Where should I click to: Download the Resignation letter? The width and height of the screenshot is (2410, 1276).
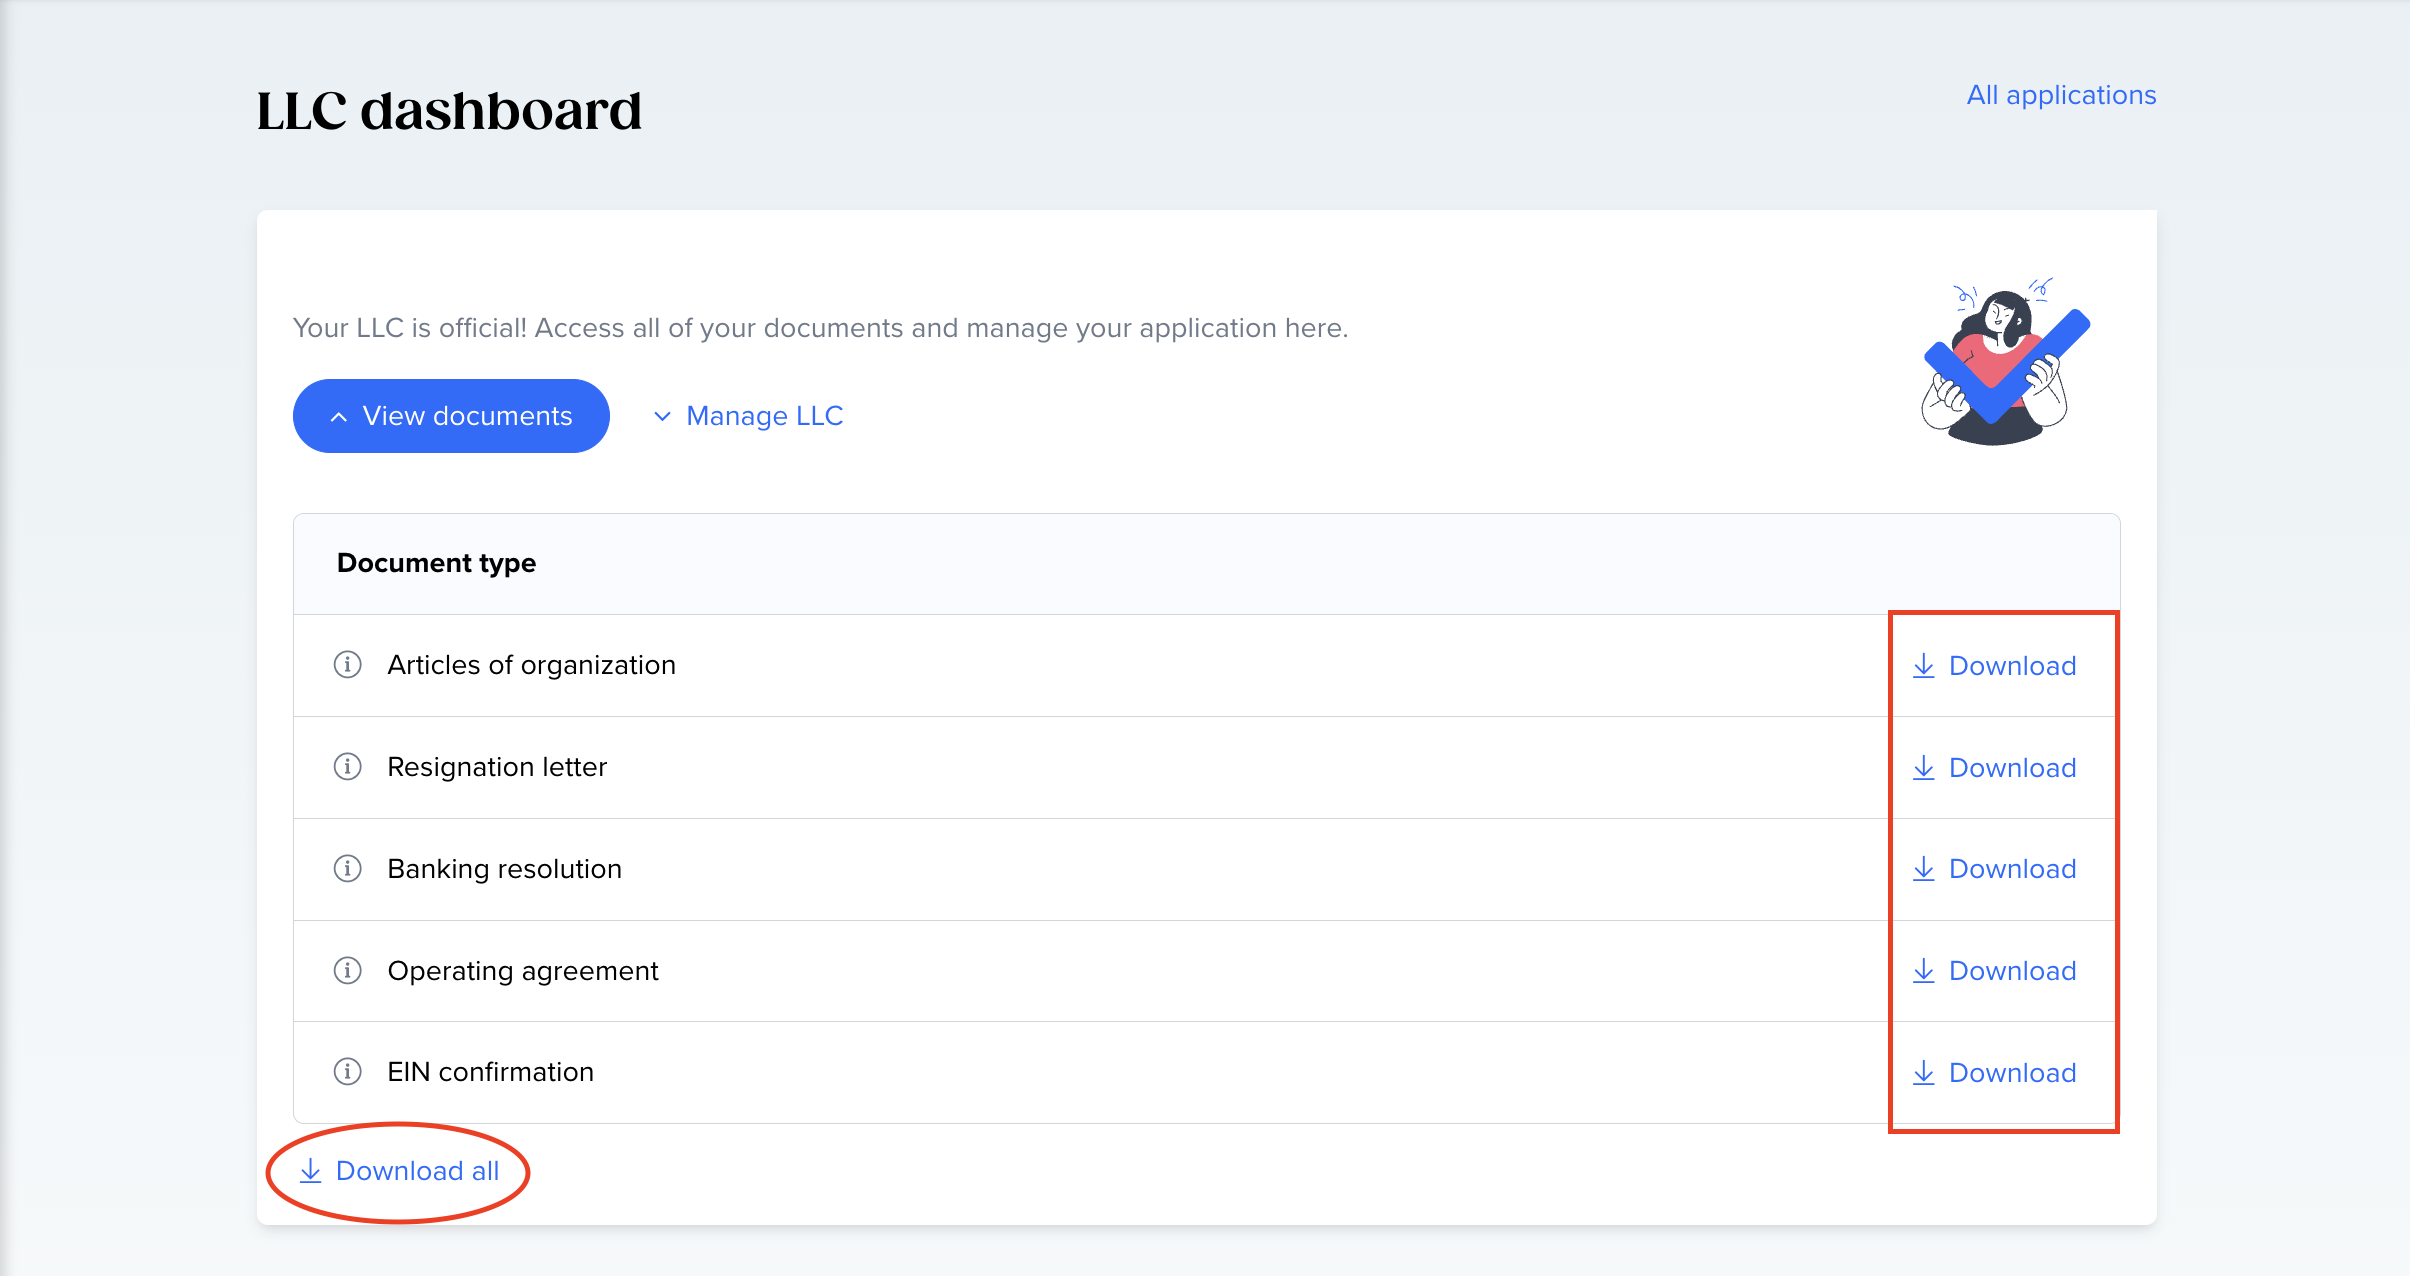click(1995, 768)
